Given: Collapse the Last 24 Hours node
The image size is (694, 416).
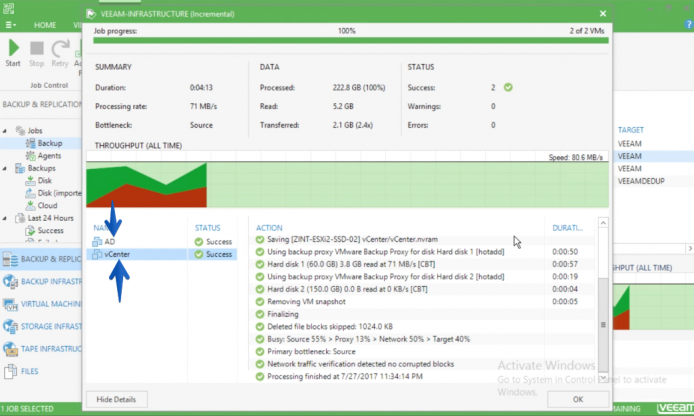Looking at the screenshot, I should pyautogui.click(x=5, y=218).
